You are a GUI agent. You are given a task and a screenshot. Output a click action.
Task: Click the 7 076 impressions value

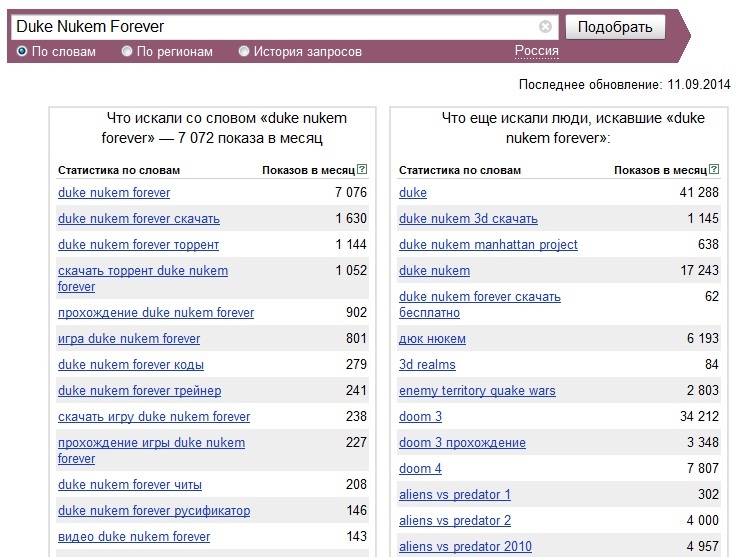coord(351,192)
